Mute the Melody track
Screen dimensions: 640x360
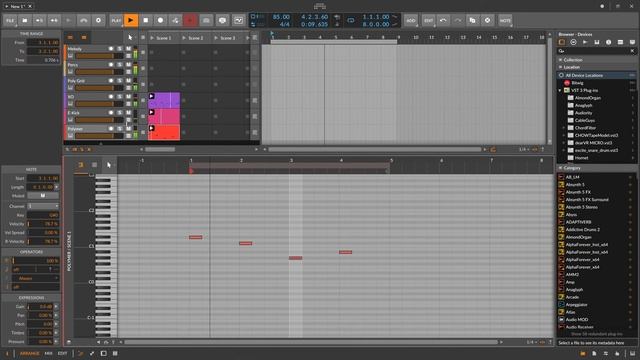(128, 49)
